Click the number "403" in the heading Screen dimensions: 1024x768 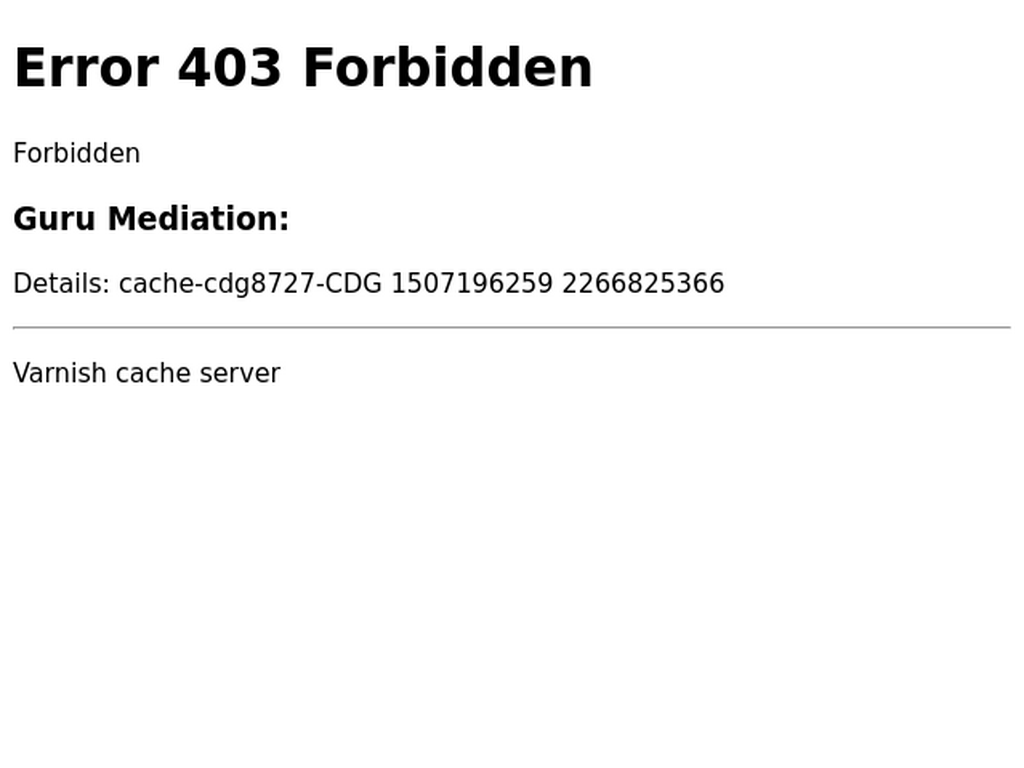229,68
